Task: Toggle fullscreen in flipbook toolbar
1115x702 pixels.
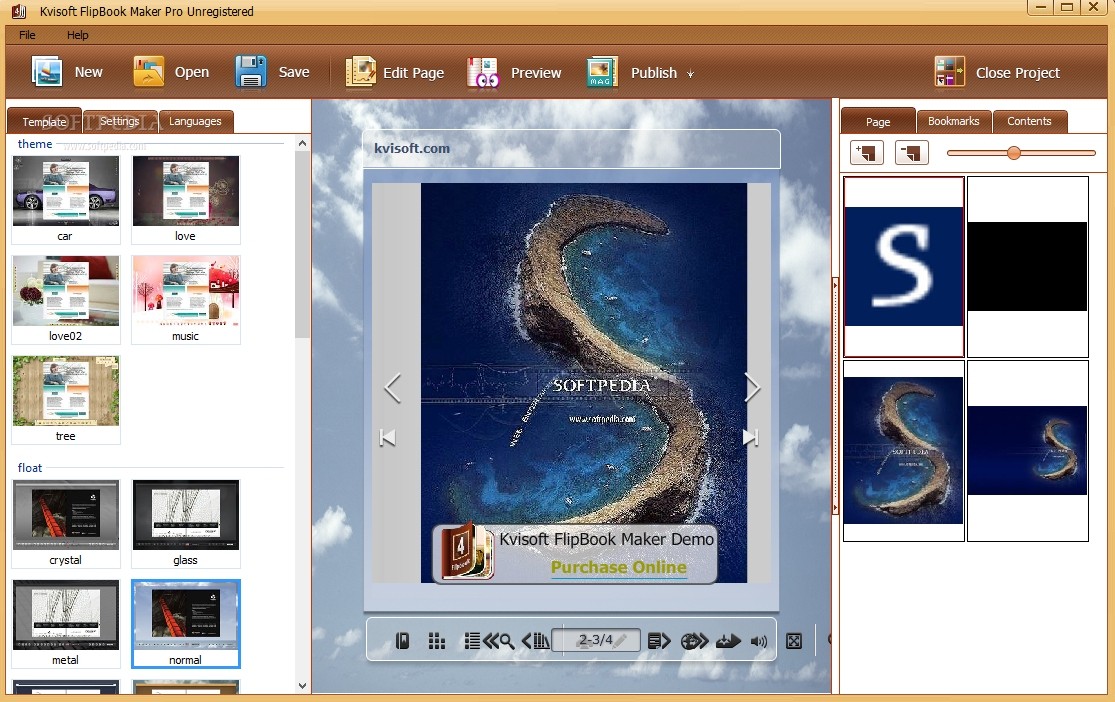Action: tap(794, 642)
